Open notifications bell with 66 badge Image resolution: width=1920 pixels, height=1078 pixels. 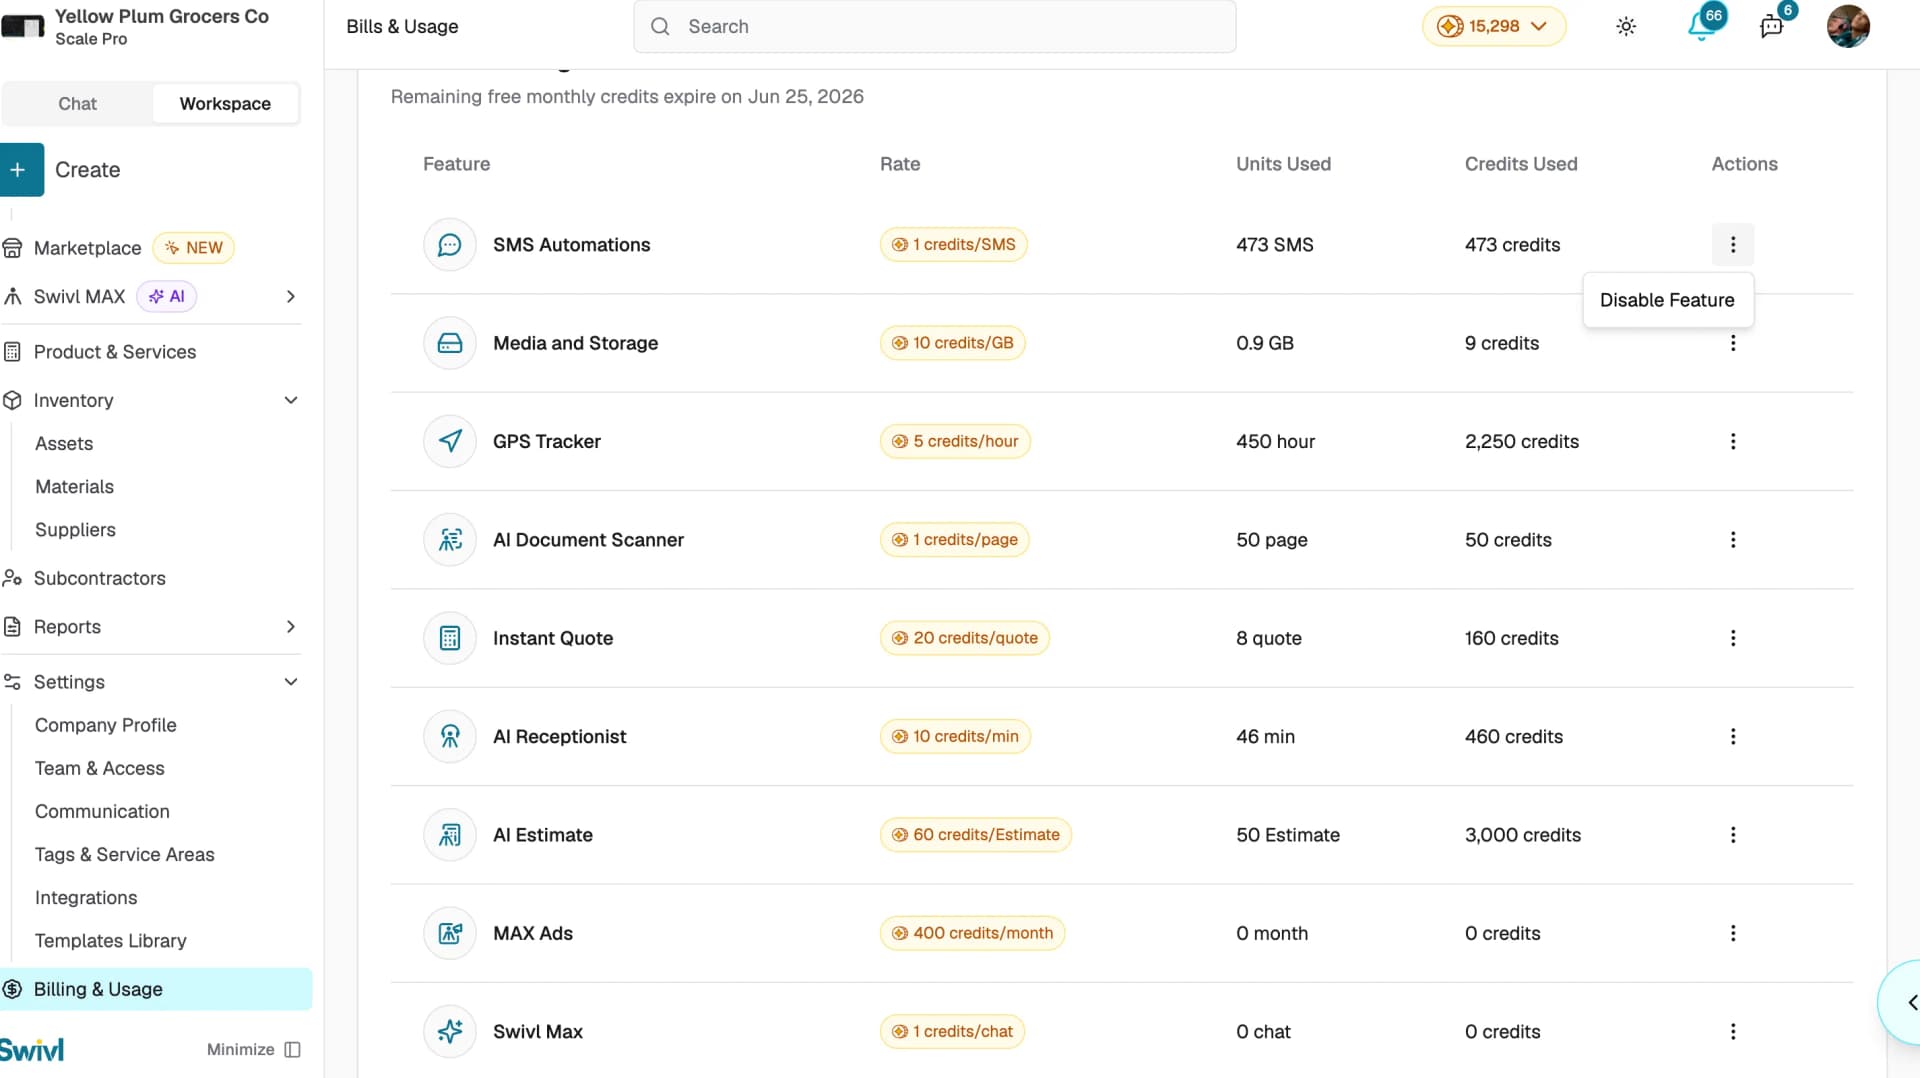click(x=1702, y=26)
